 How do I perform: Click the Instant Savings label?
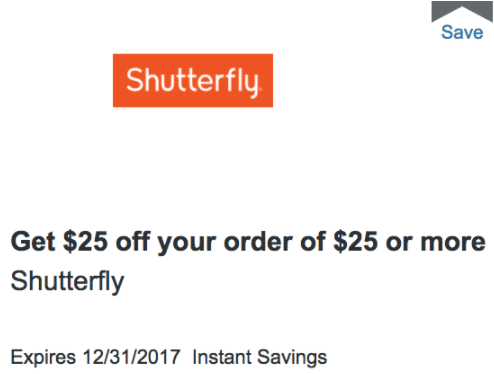click(260, 357)
